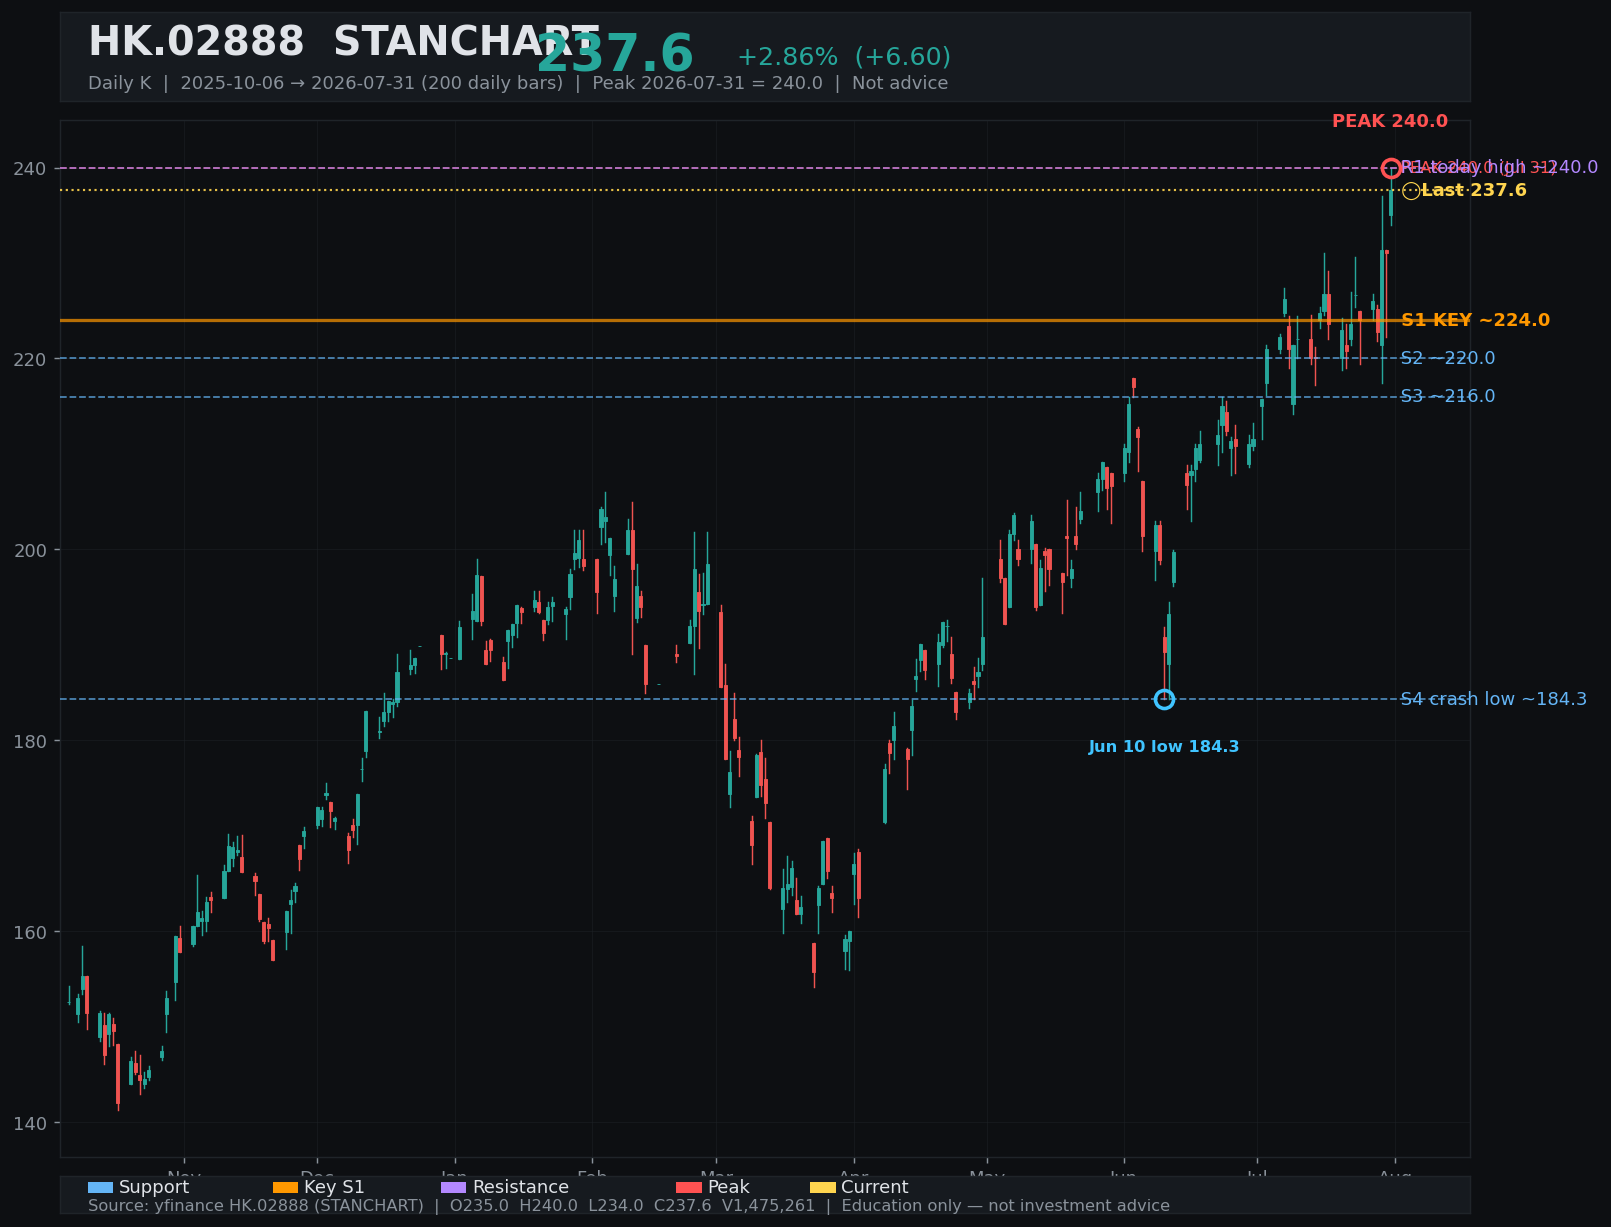Image resolution: width=1611 pixels, height=1227 pixels.
Task: Click the red peak circle marker at 240
Action: (x=1391, y=168)
